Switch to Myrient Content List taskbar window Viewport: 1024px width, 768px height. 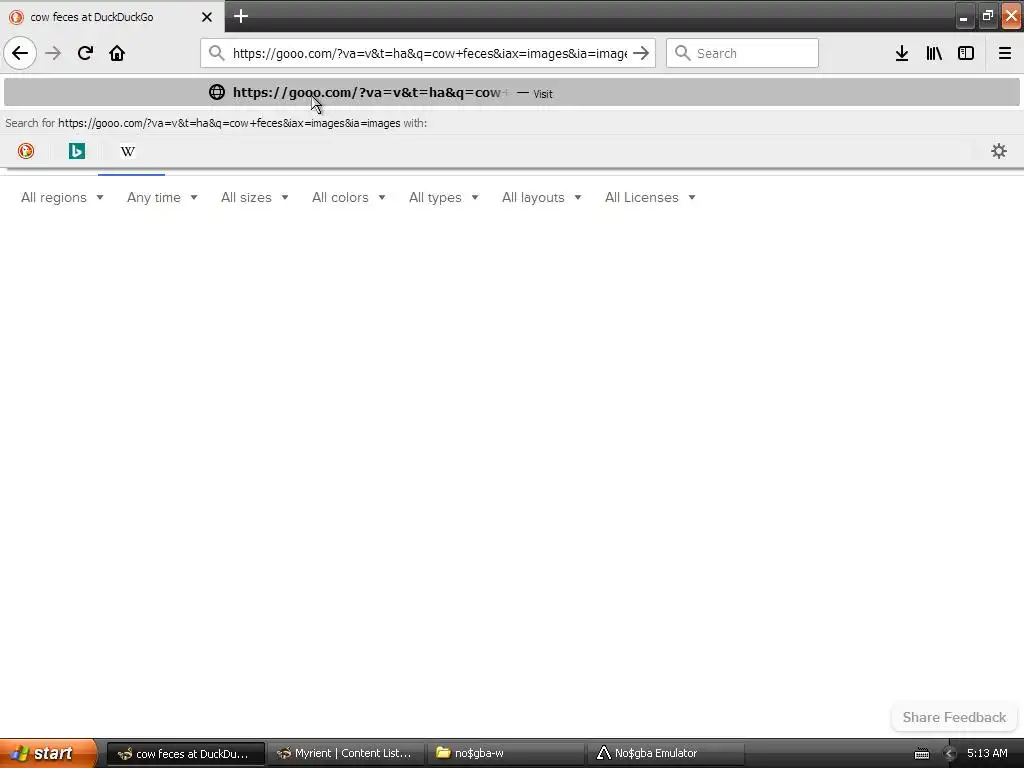[346, 753]
